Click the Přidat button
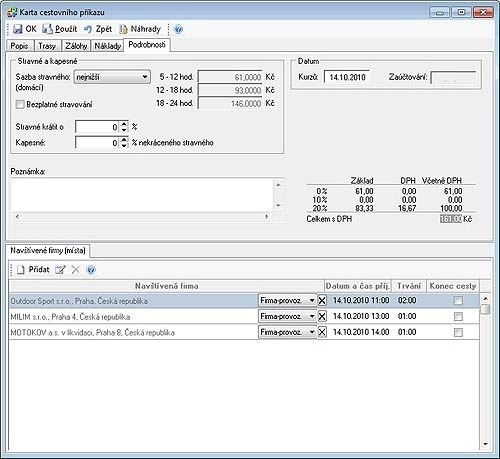500x459 pixels. click(x=33, y=270)
